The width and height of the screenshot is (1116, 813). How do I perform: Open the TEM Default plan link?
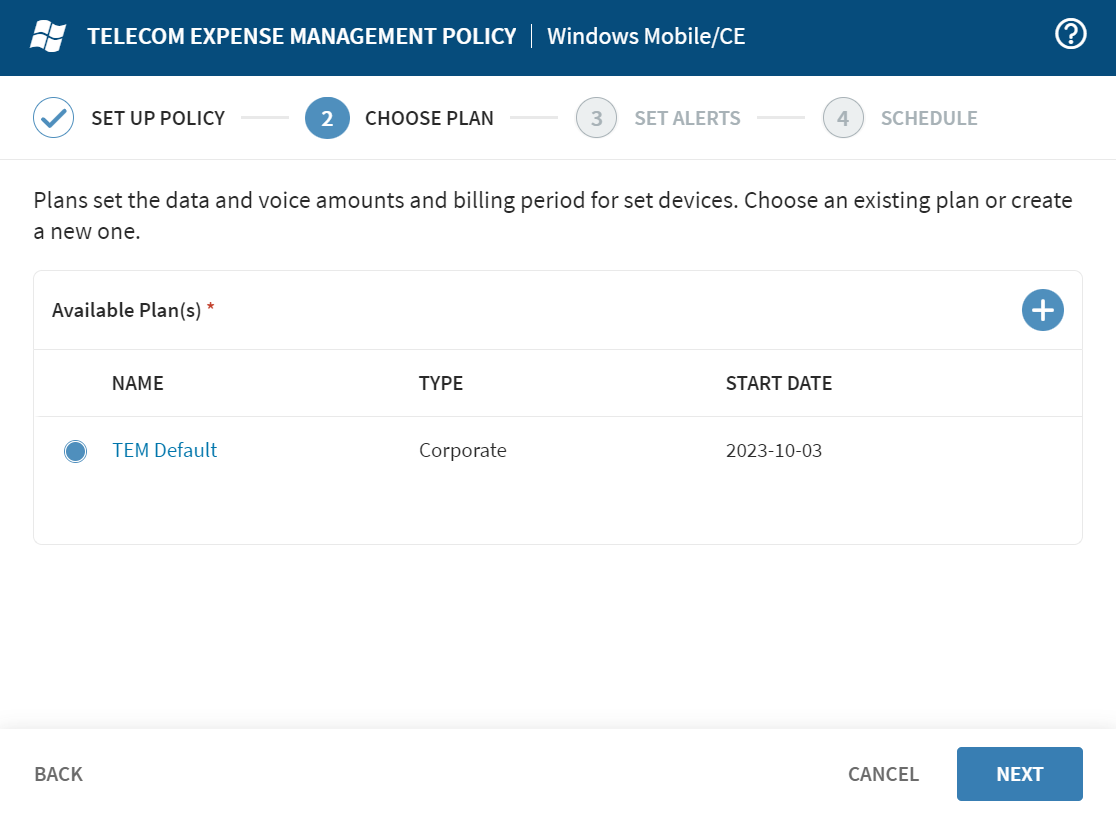pos(164,450)
